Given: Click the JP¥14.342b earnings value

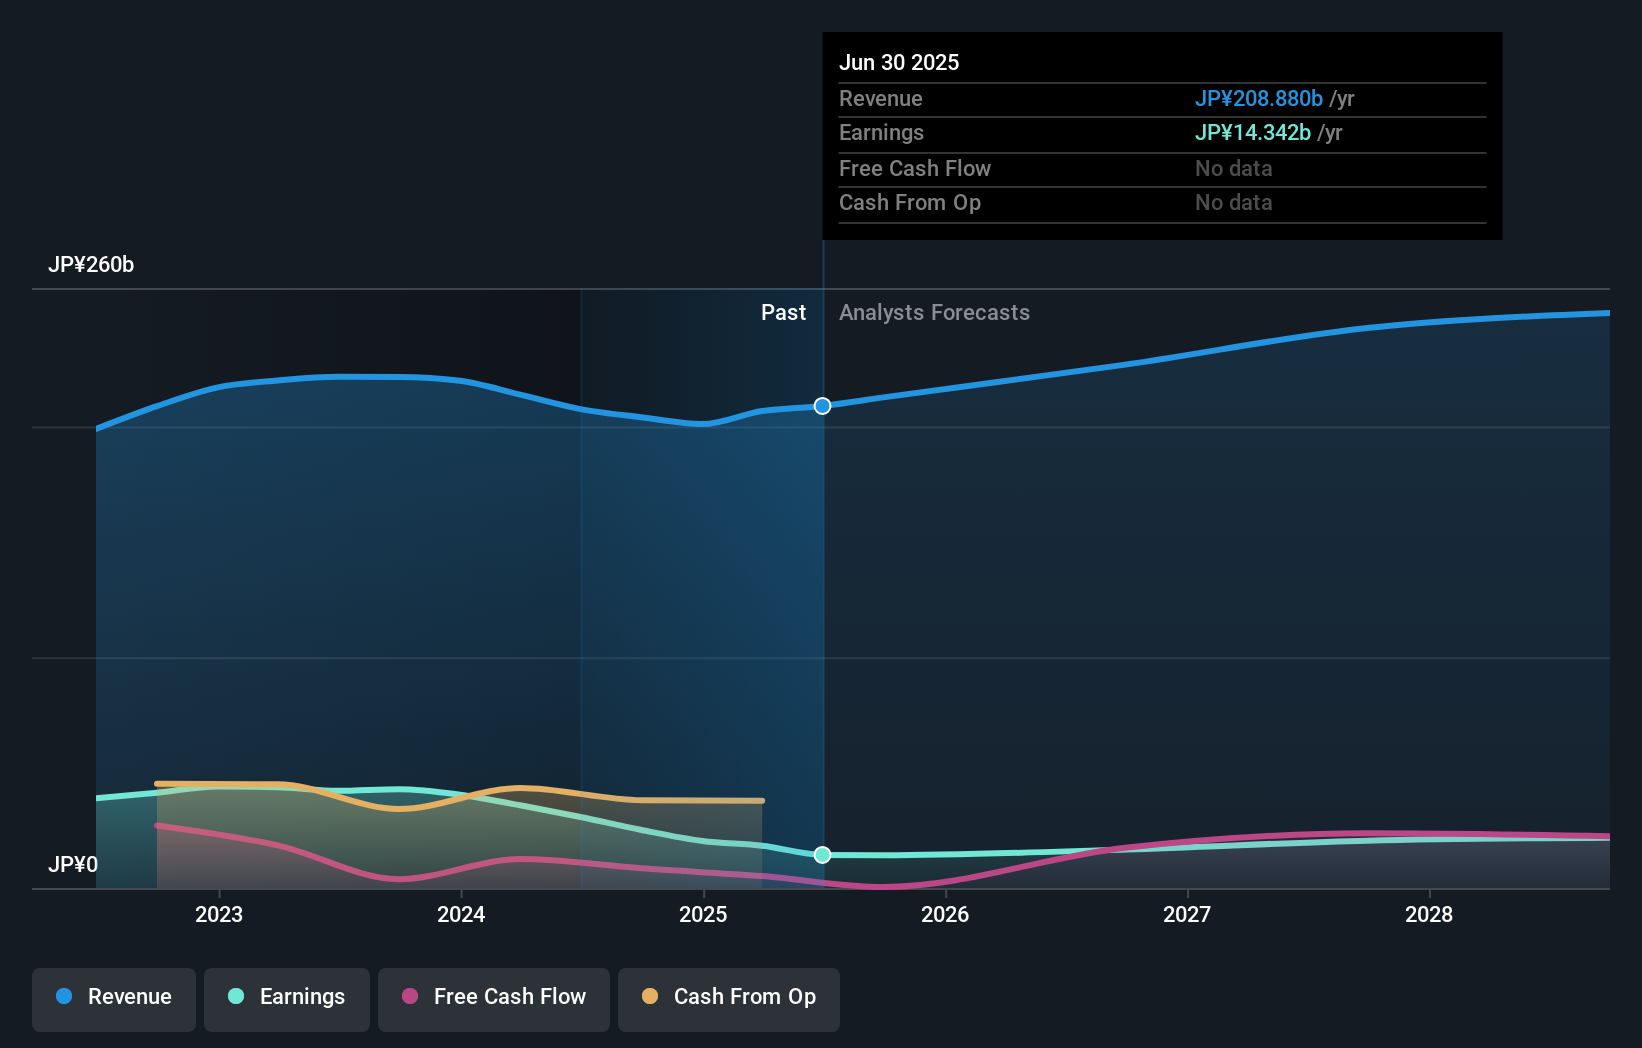Looking at the screenshot, I should point(1254,132).
